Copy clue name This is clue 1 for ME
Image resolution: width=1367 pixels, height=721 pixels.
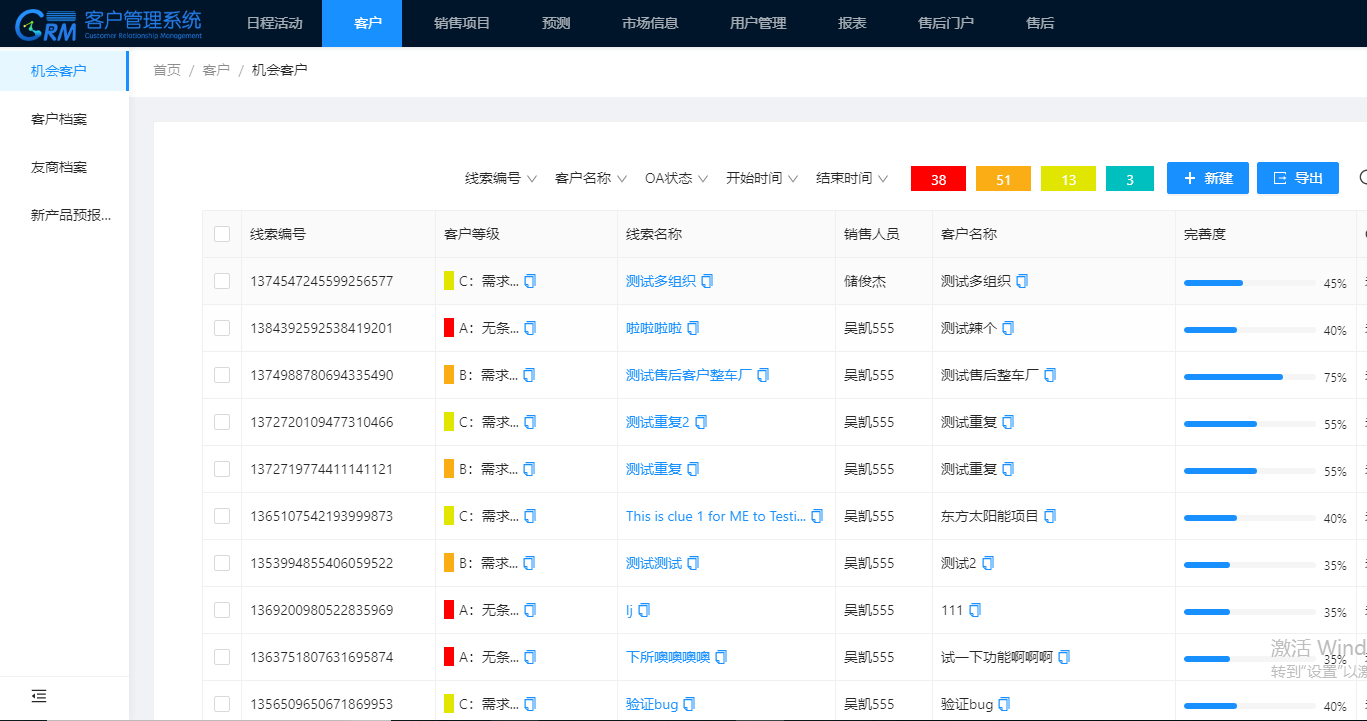(817, 516)
